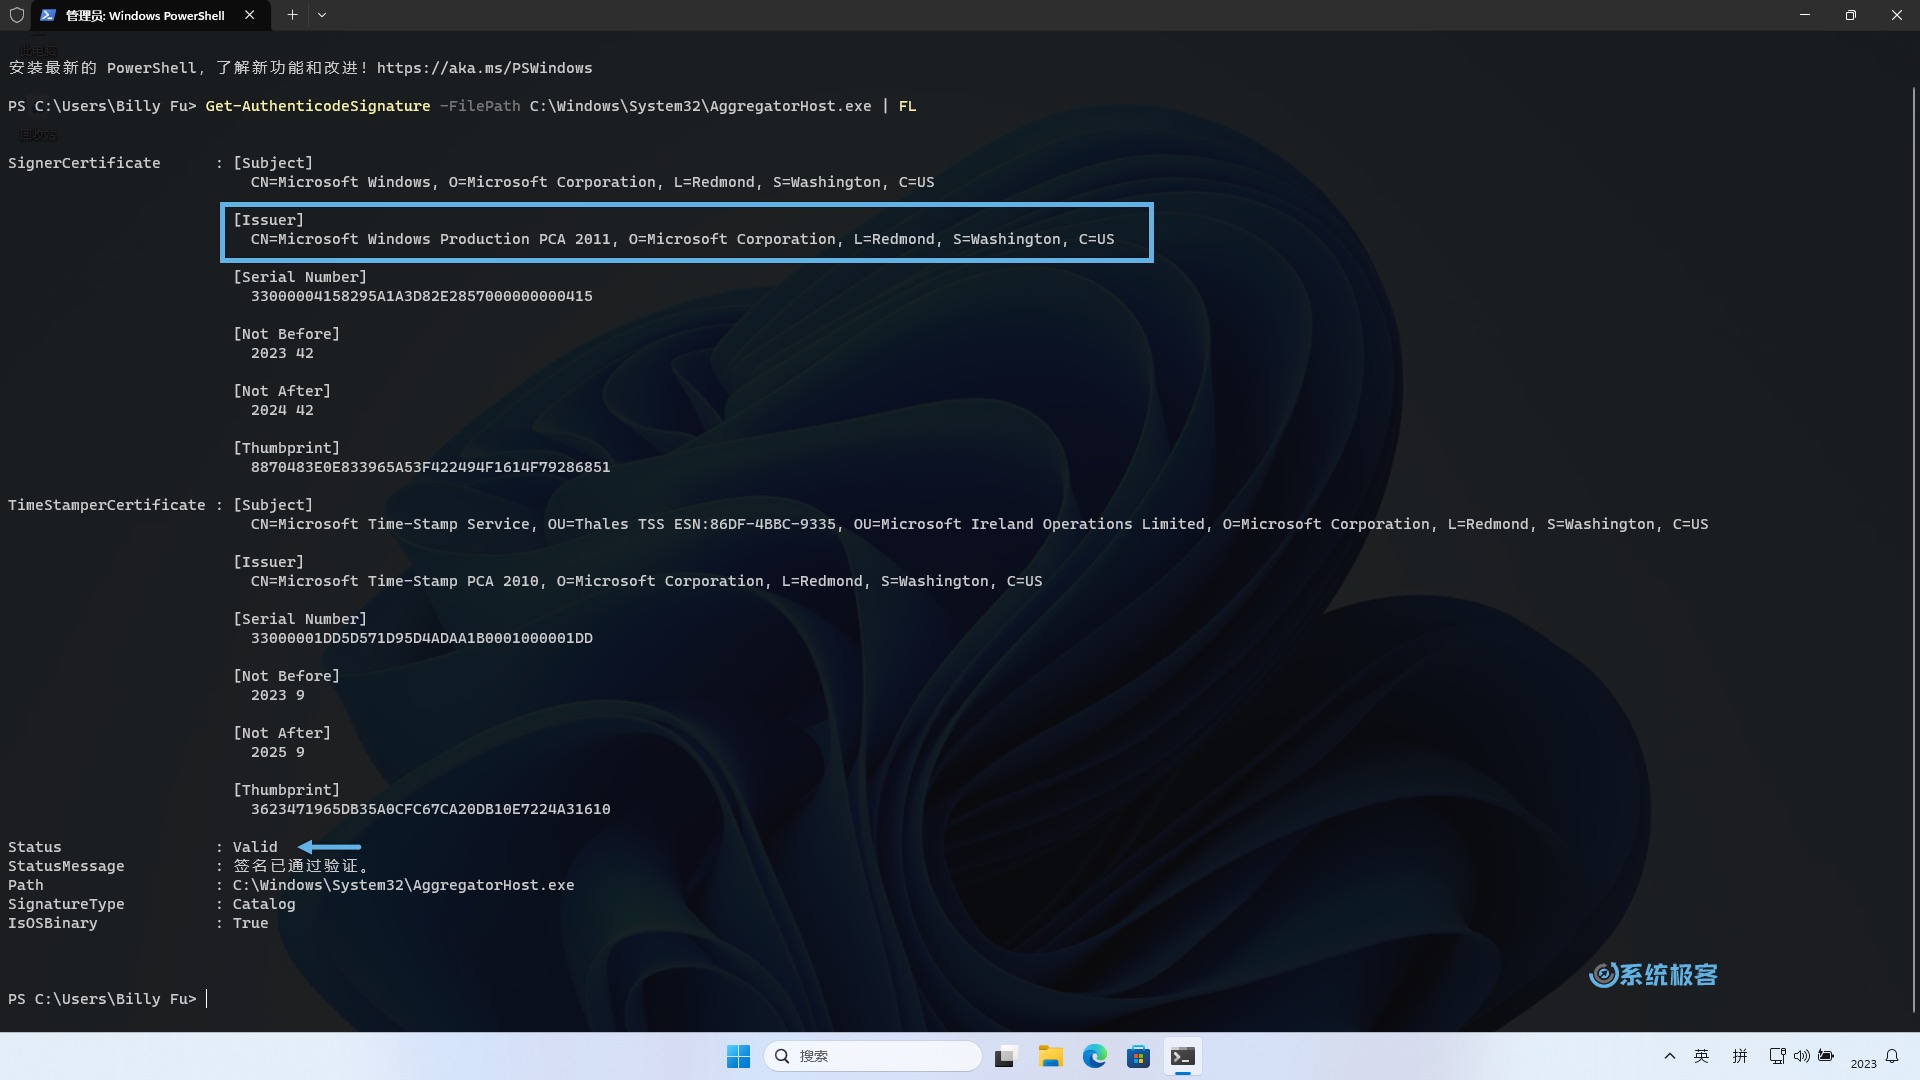Click the Microsoft Time-Stamp Service subject line
The image size is (1920, 1080).
pyautogui.click(x=979, y=524)
